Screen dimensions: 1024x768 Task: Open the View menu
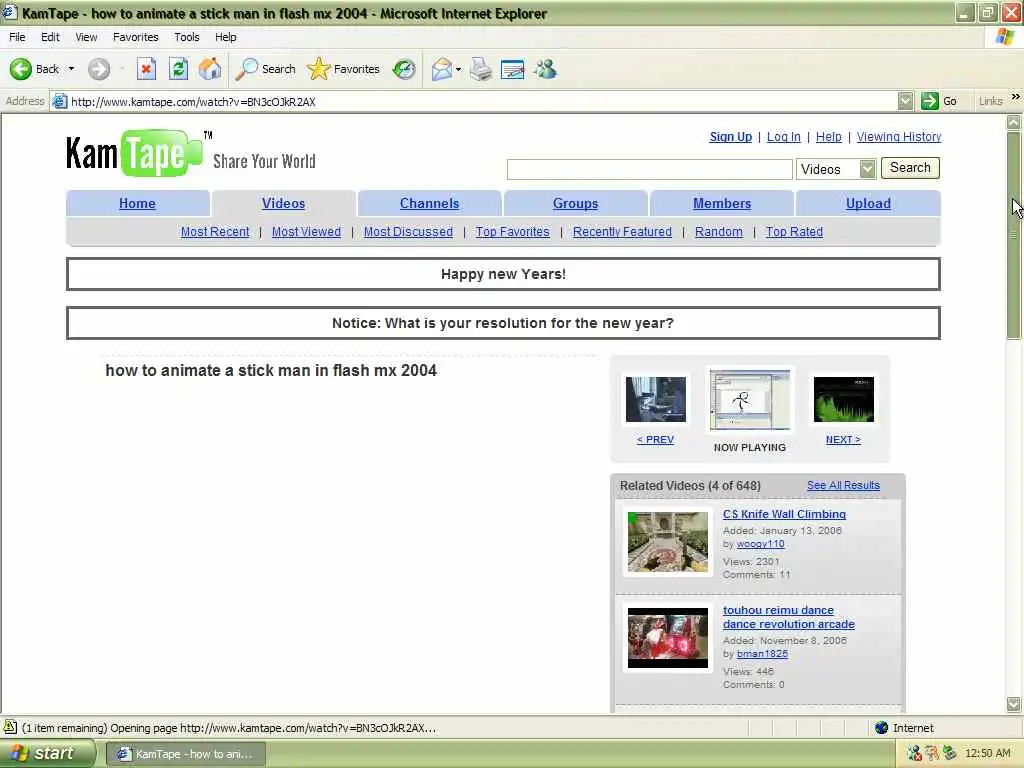coord(86,37)
